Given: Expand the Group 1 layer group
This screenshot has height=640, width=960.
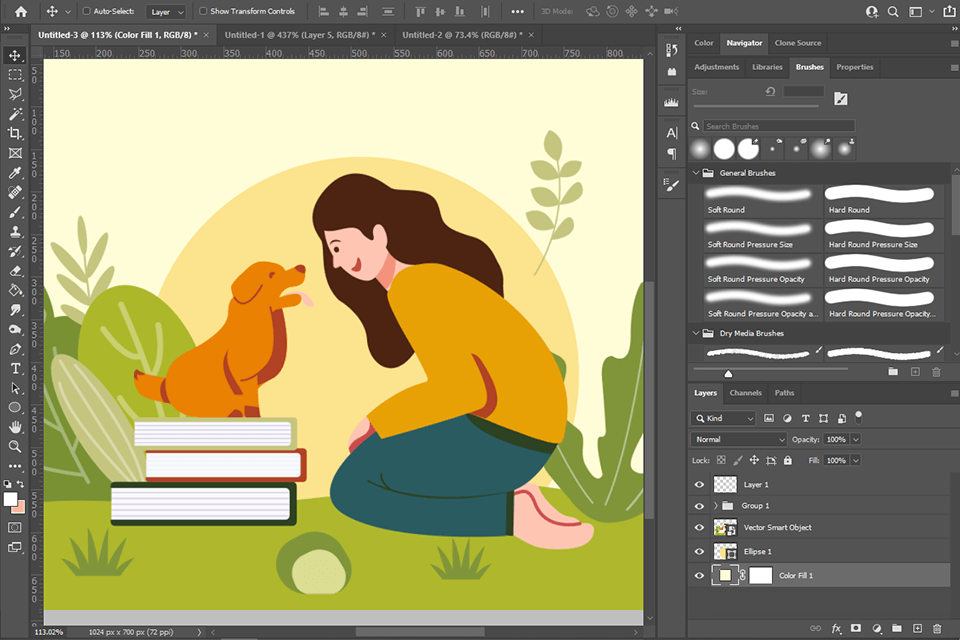Looking at the screenshot, I should [716, 506].
